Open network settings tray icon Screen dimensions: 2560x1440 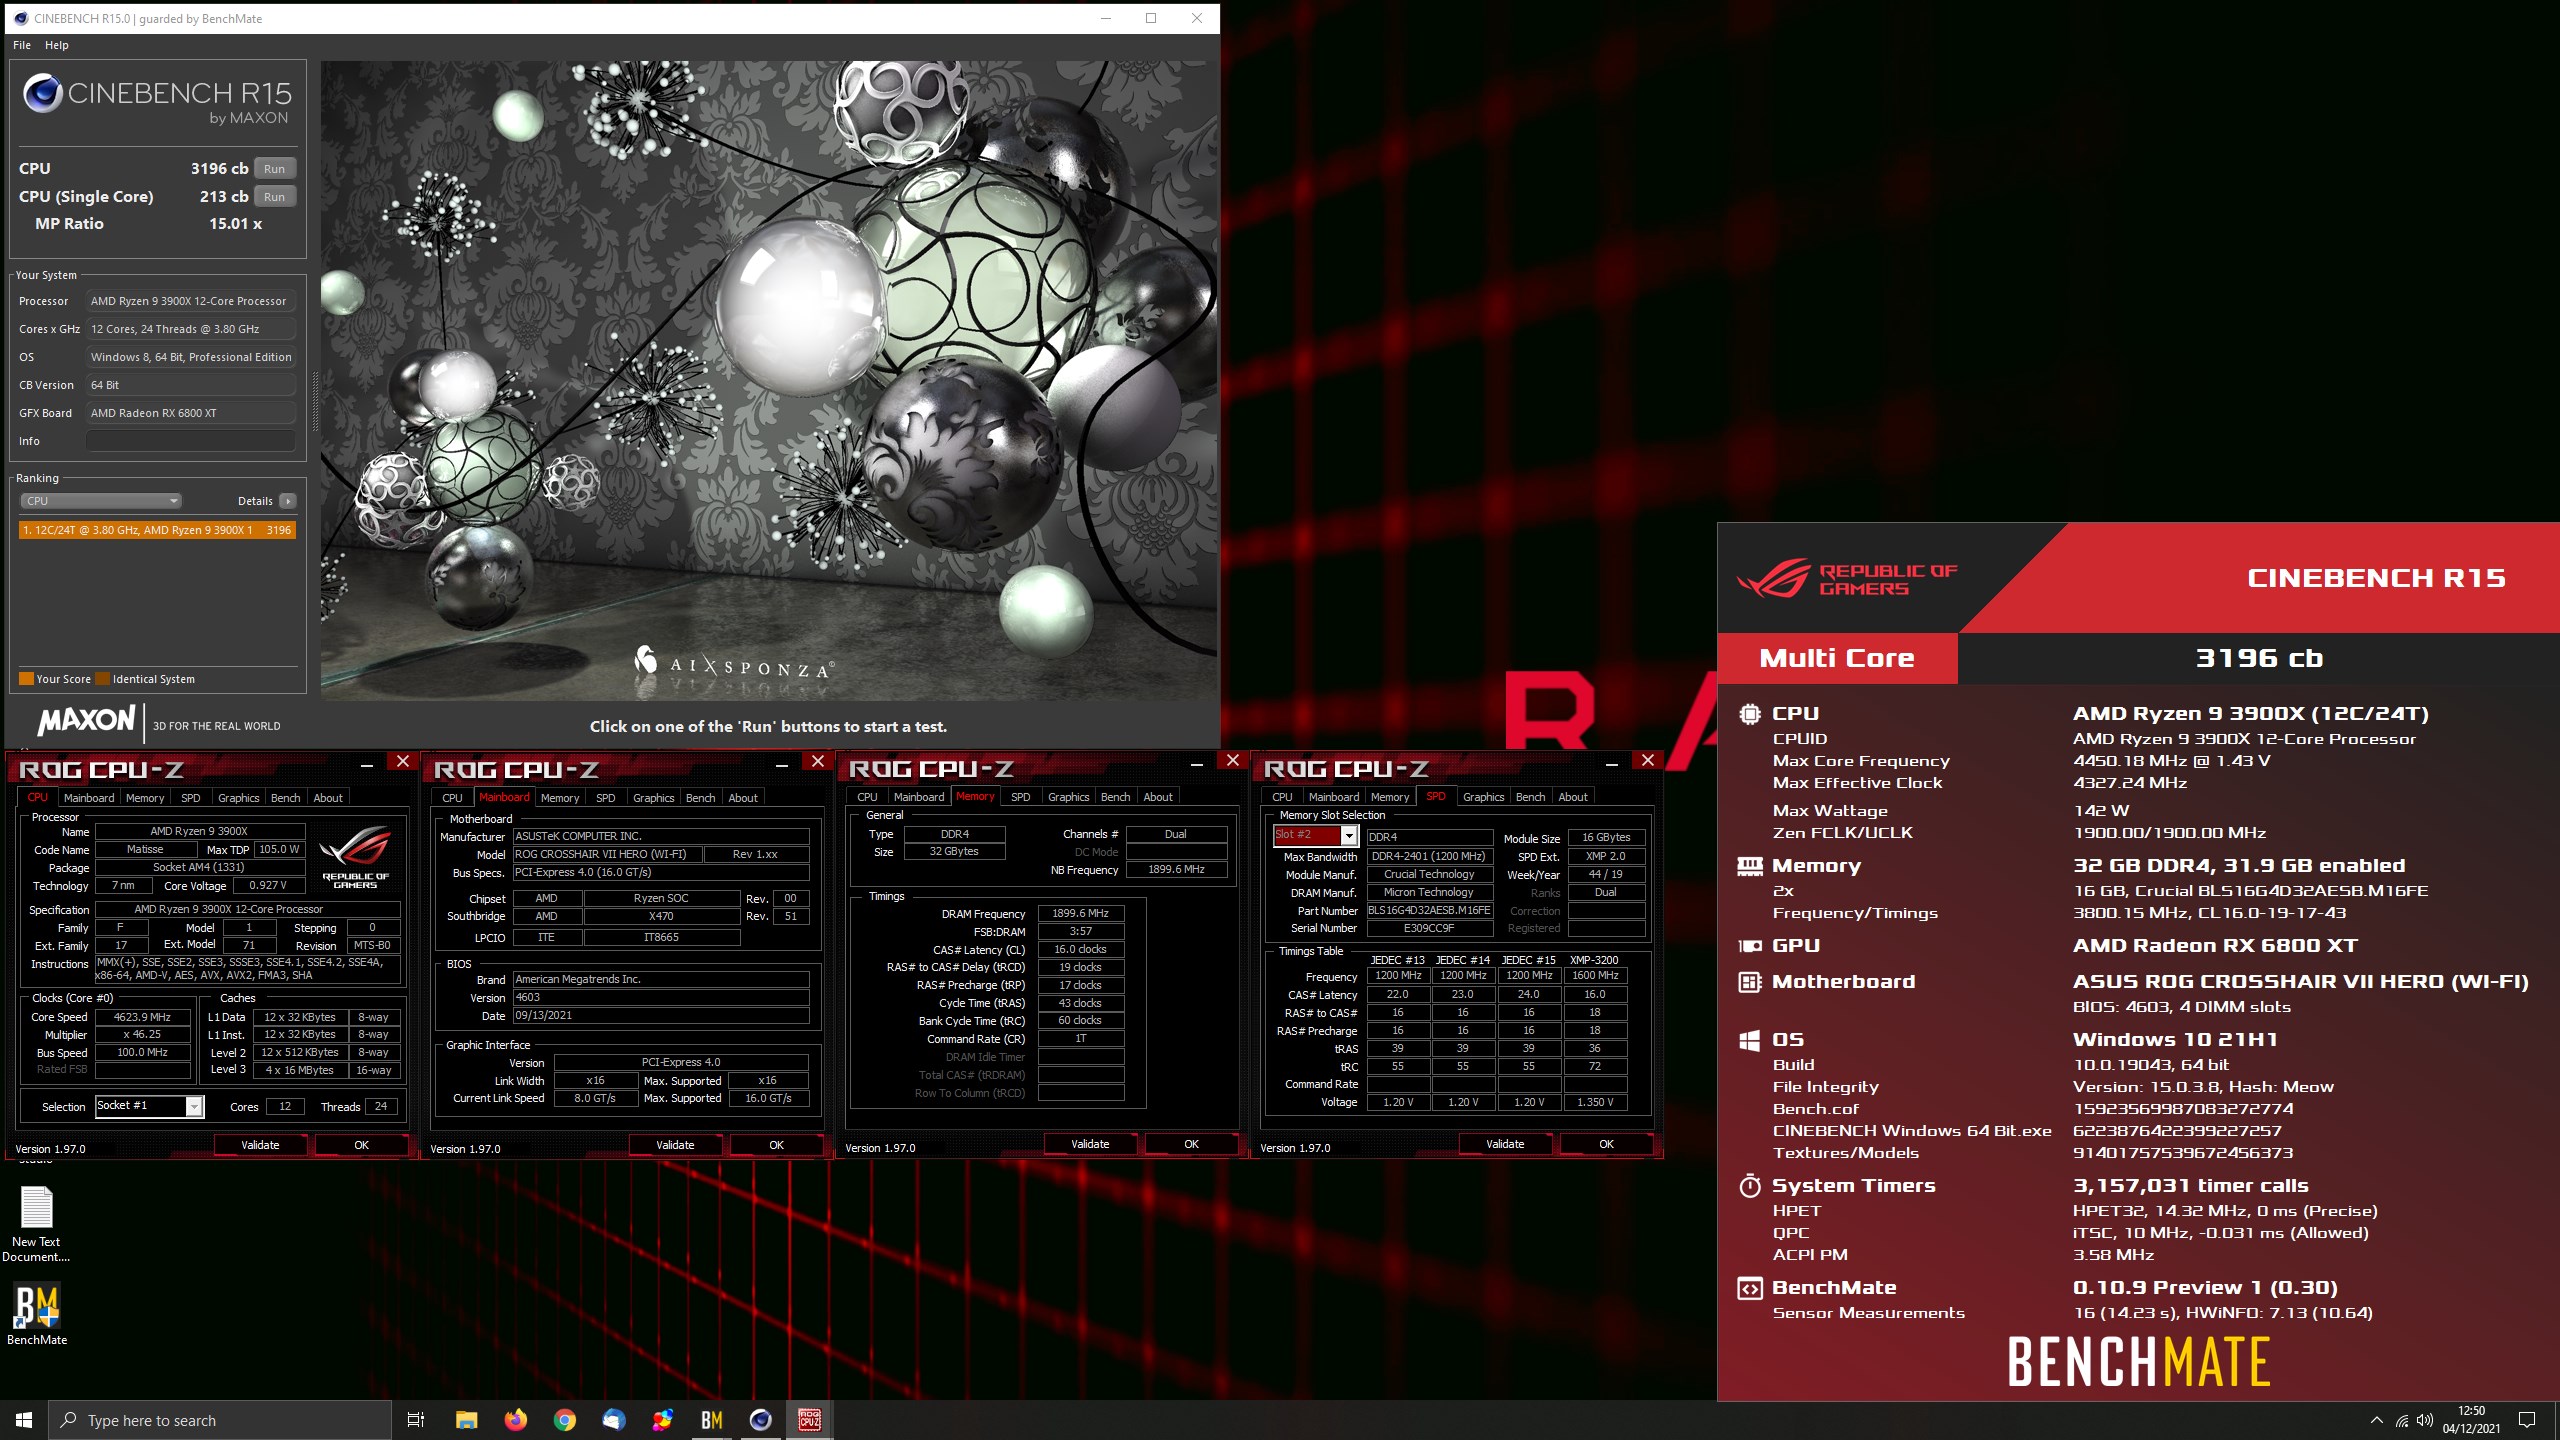pos(2402,1420)
